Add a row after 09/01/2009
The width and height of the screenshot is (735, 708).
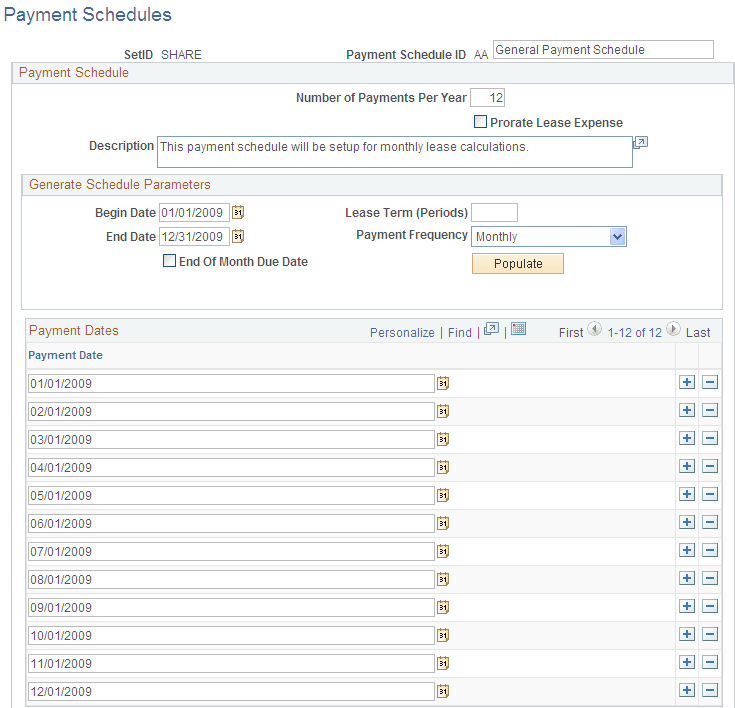pyautogui.click(x=687, y=606)
